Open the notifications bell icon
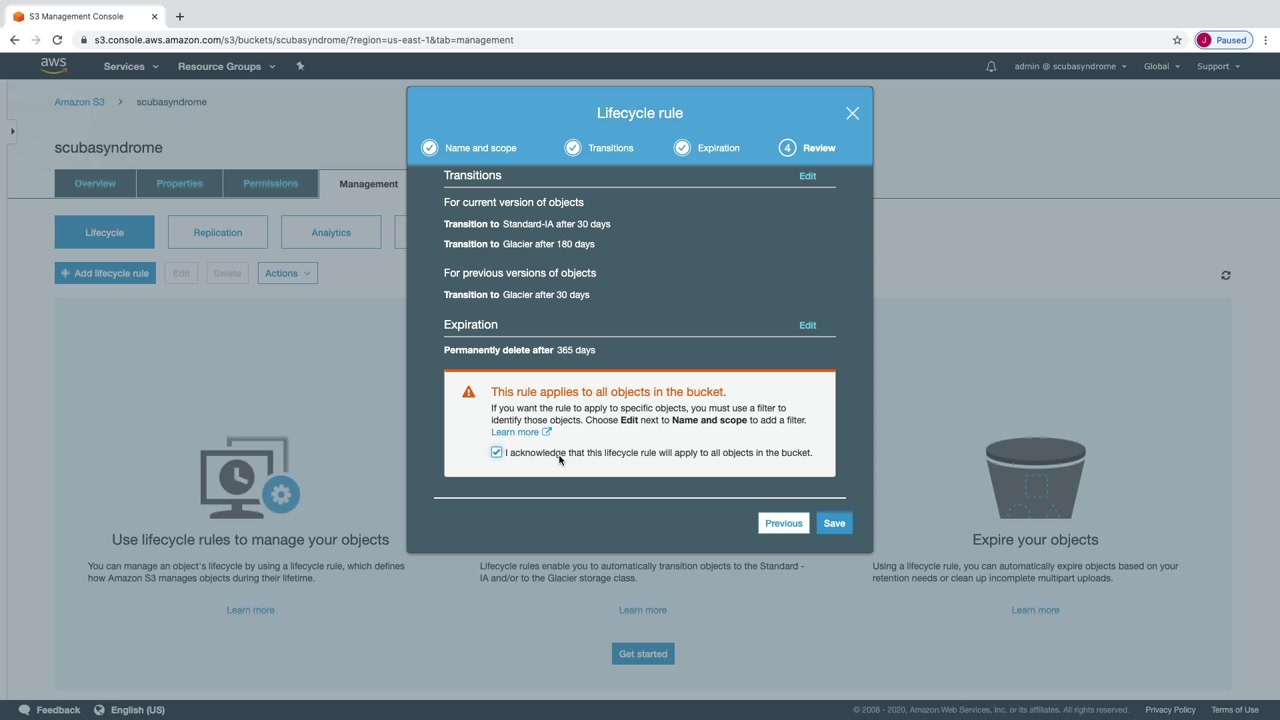 point(991,67)
